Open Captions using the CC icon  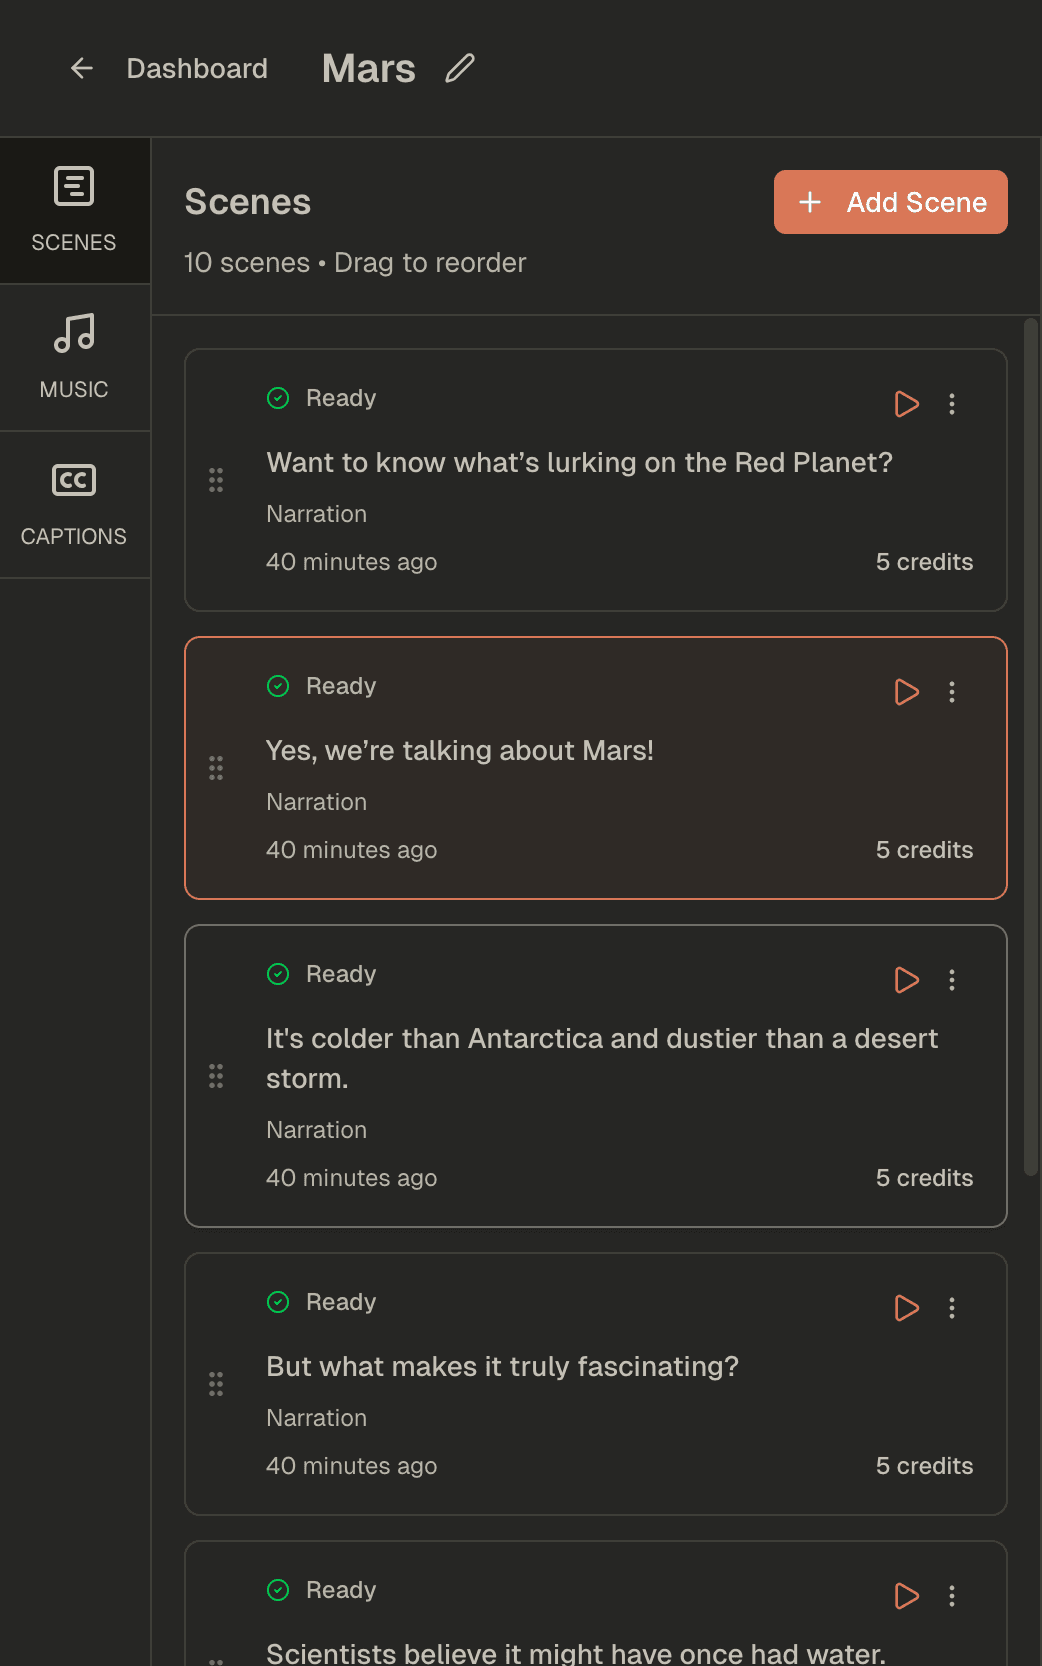coord(73,480)
